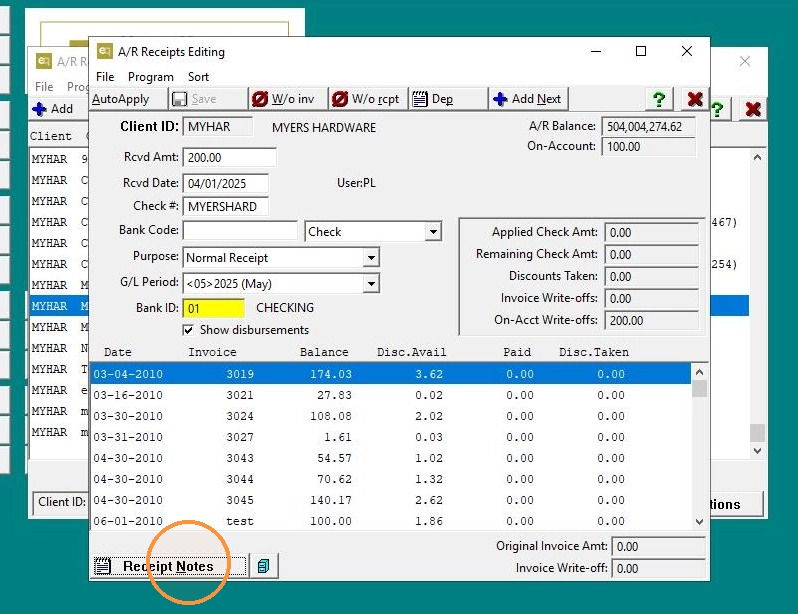The width and height of the screenshot is (798, 614).
Task: Click A/R Balance value 504,004,274.62
Action: [x=648, y=126]
